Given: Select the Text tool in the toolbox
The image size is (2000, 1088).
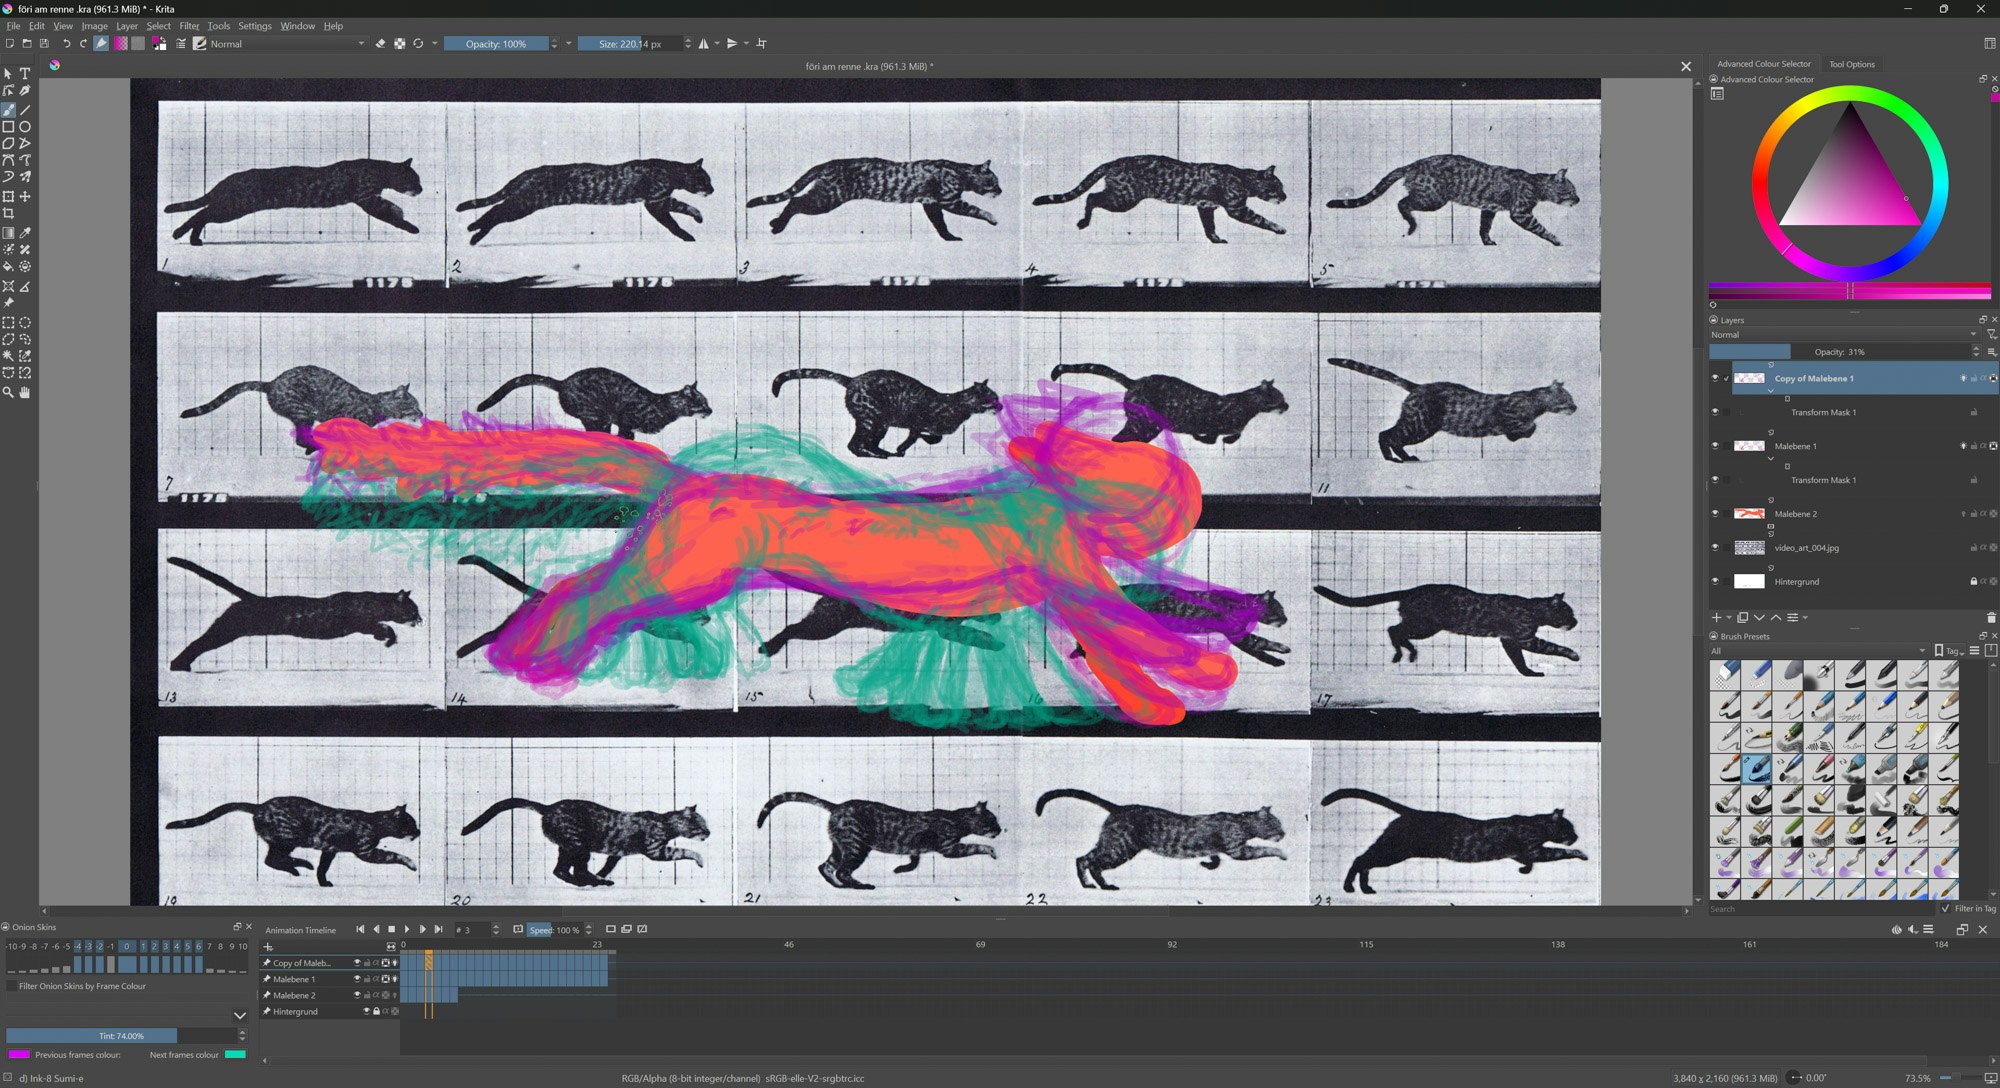Looking at the screenshot, I should point(25,73).
